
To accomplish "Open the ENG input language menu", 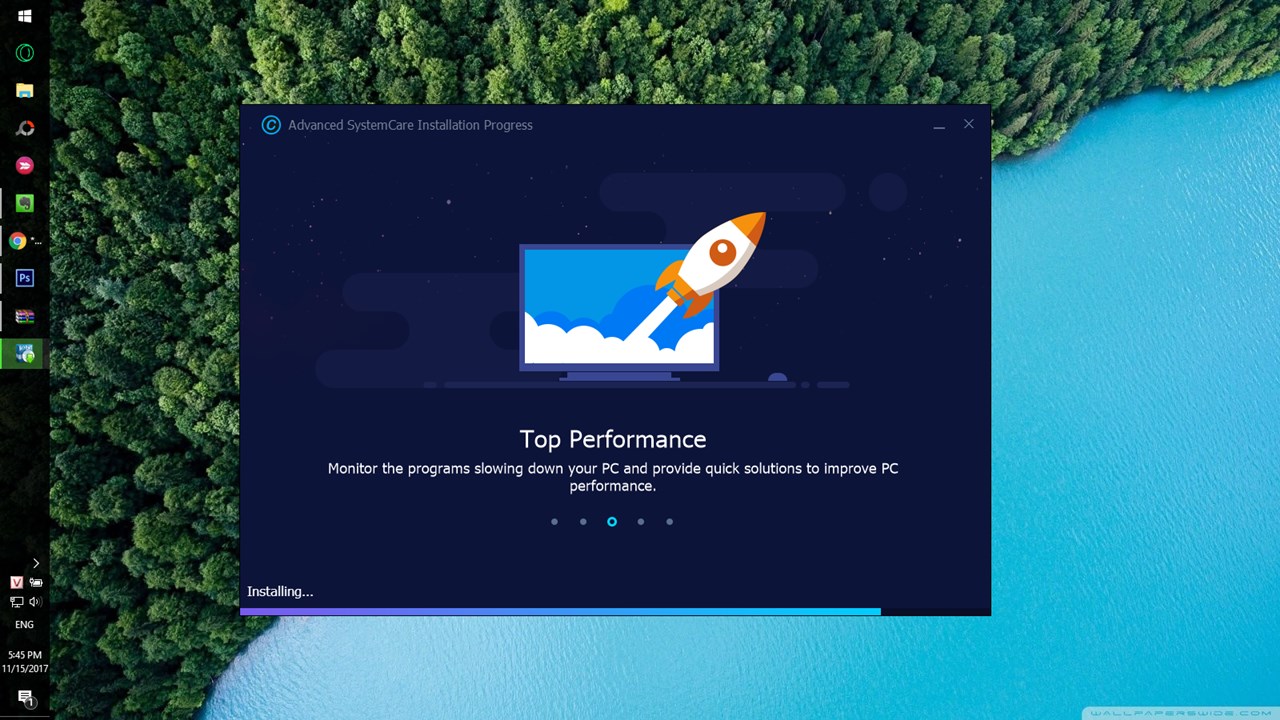I will [24, 625].
